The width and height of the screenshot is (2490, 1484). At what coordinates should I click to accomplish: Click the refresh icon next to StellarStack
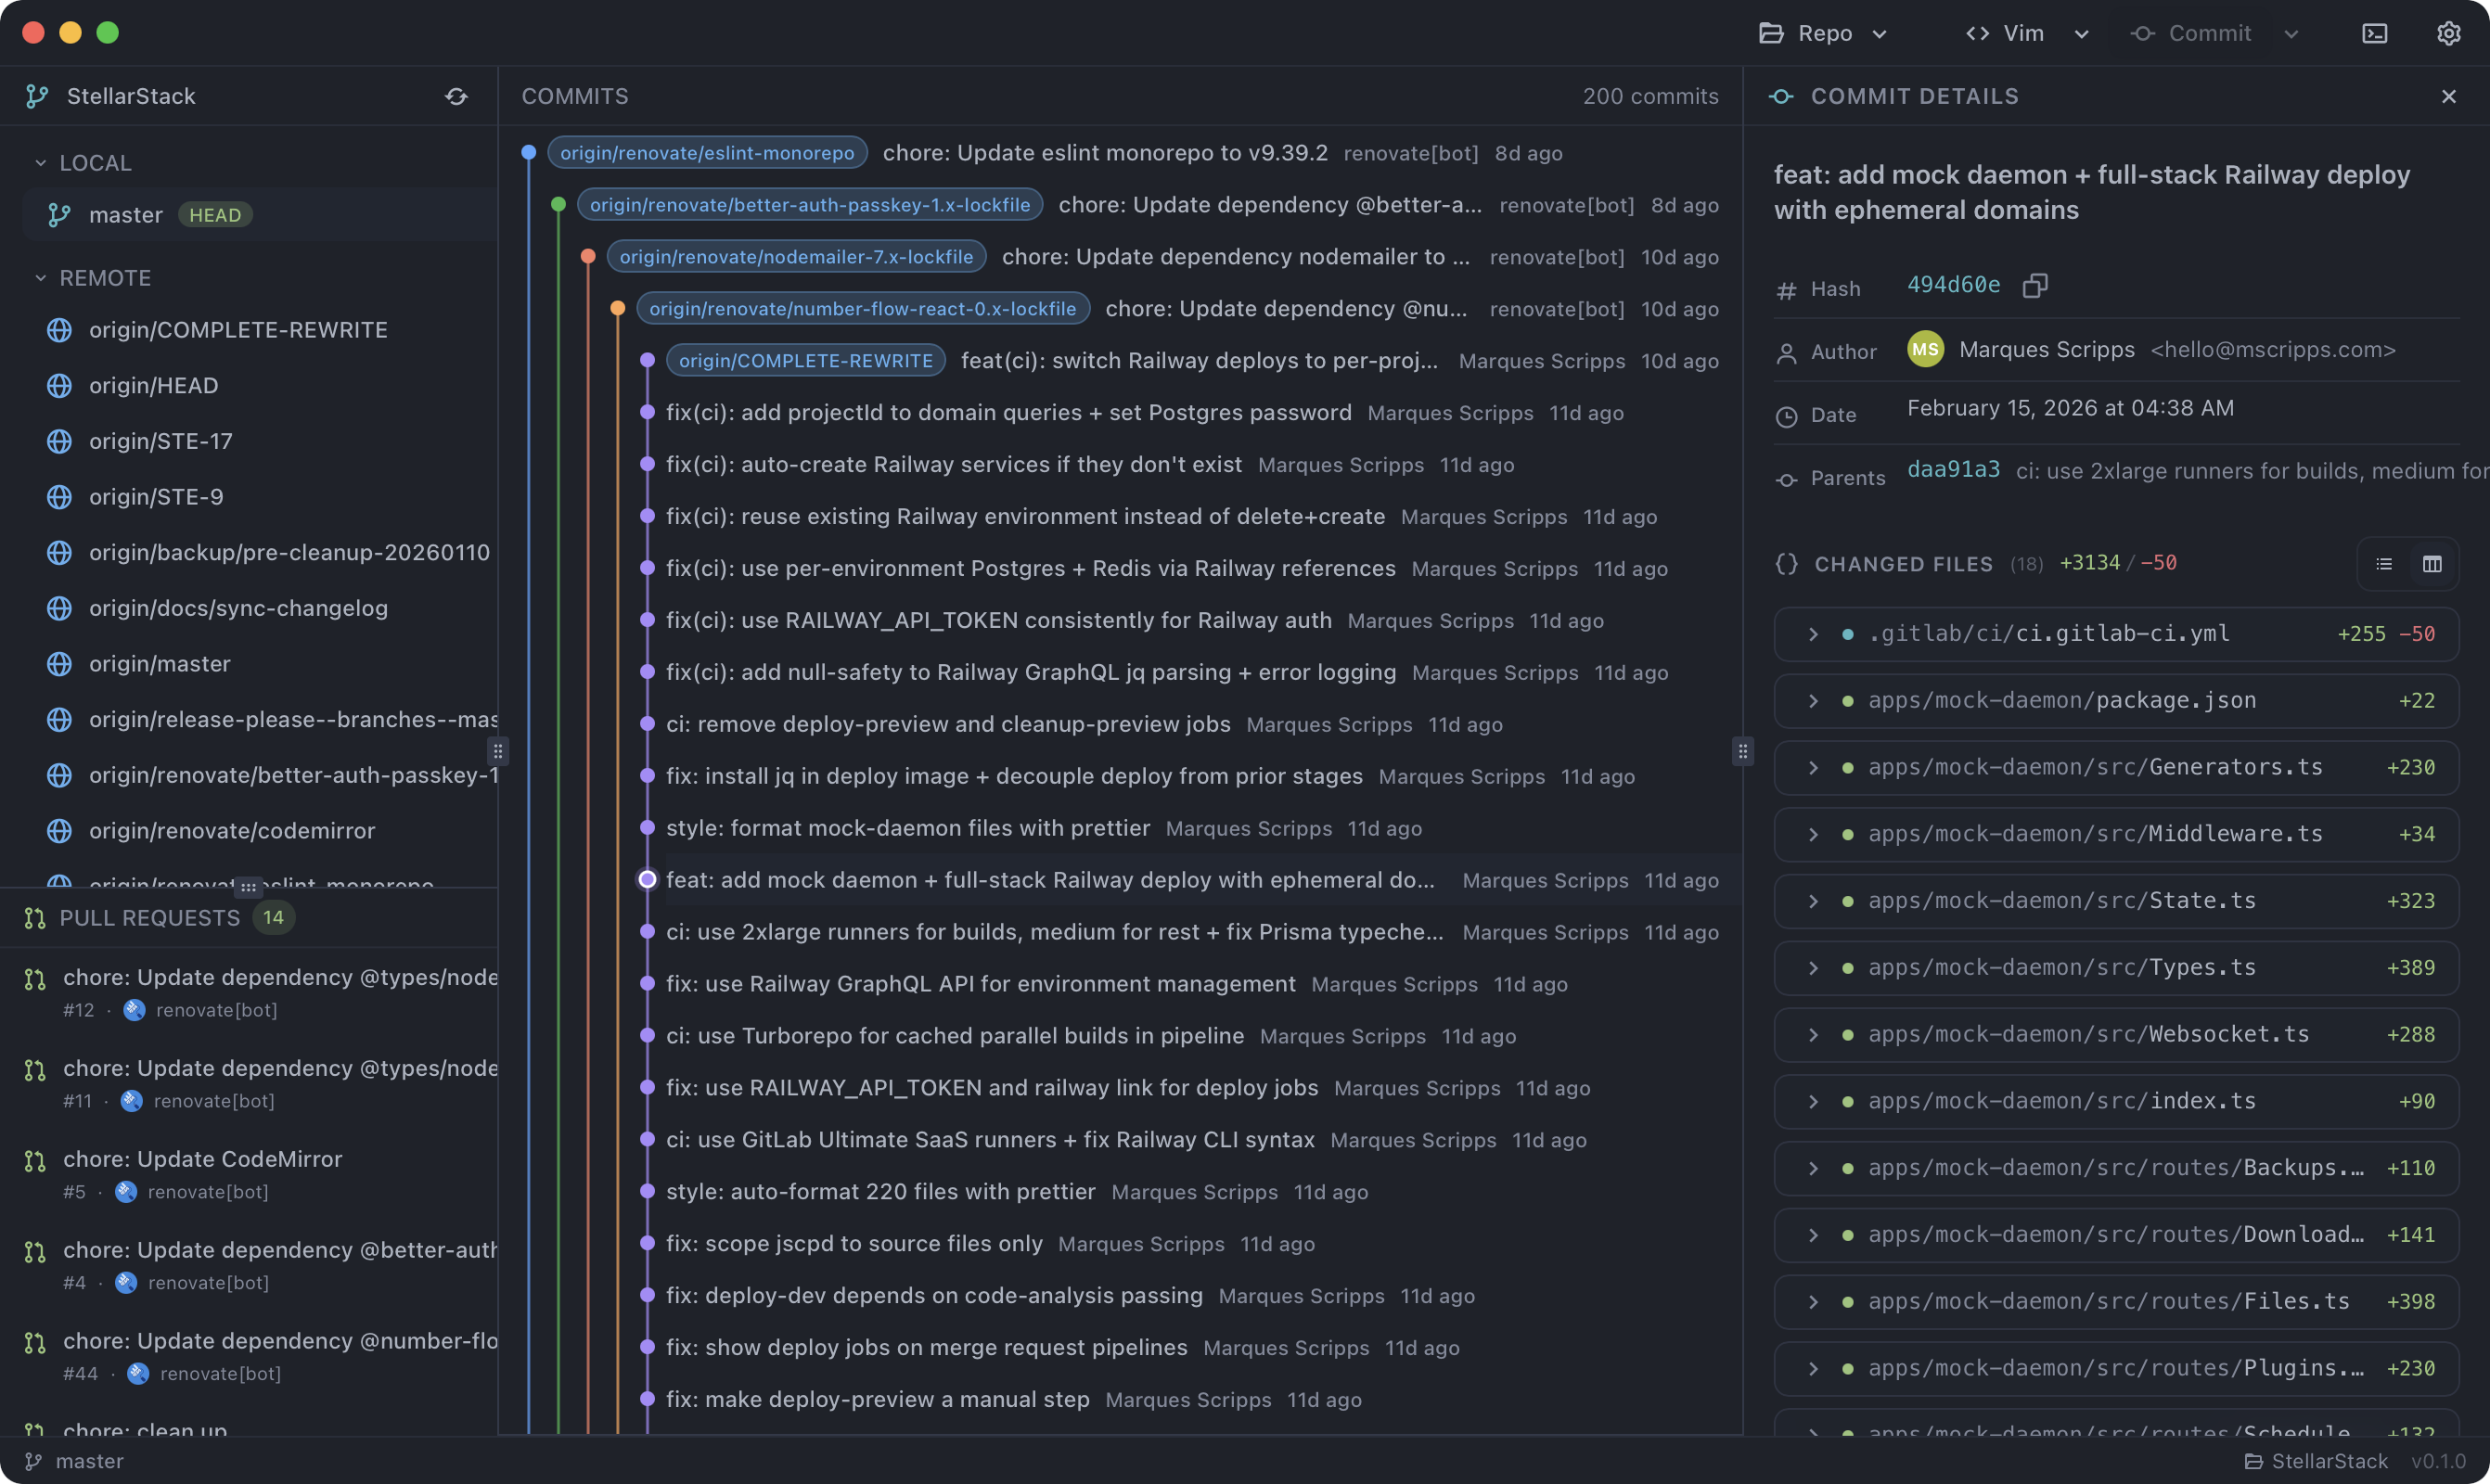pyautogui.click(x=456, y=96)
